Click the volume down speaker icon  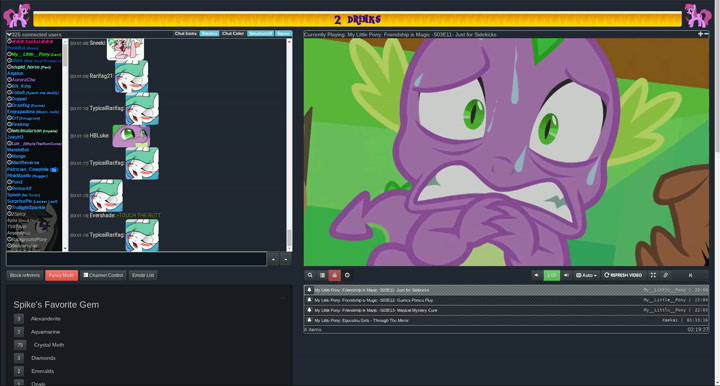[536, 275]
